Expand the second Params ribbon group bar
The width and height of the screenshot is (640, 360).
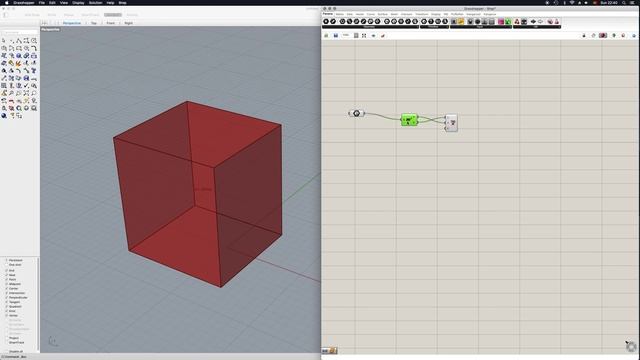(x=434, y=27)
